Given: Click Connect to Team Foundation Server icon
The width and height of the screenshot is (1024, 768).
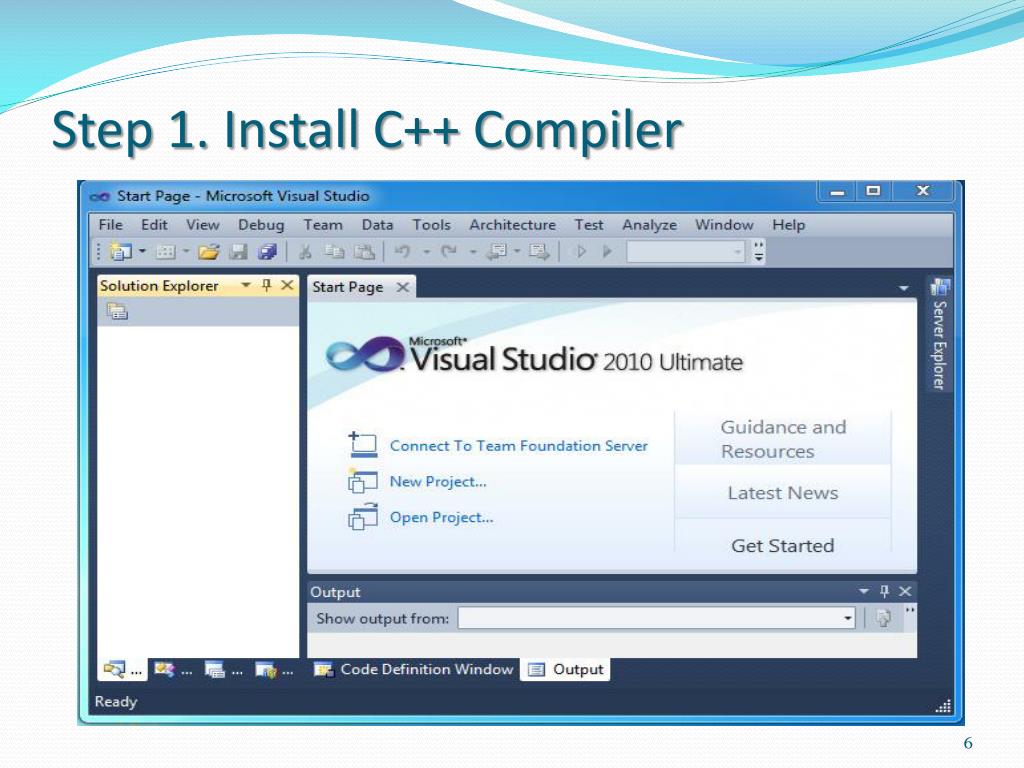Looking at the screenshot, I should 362,444.
